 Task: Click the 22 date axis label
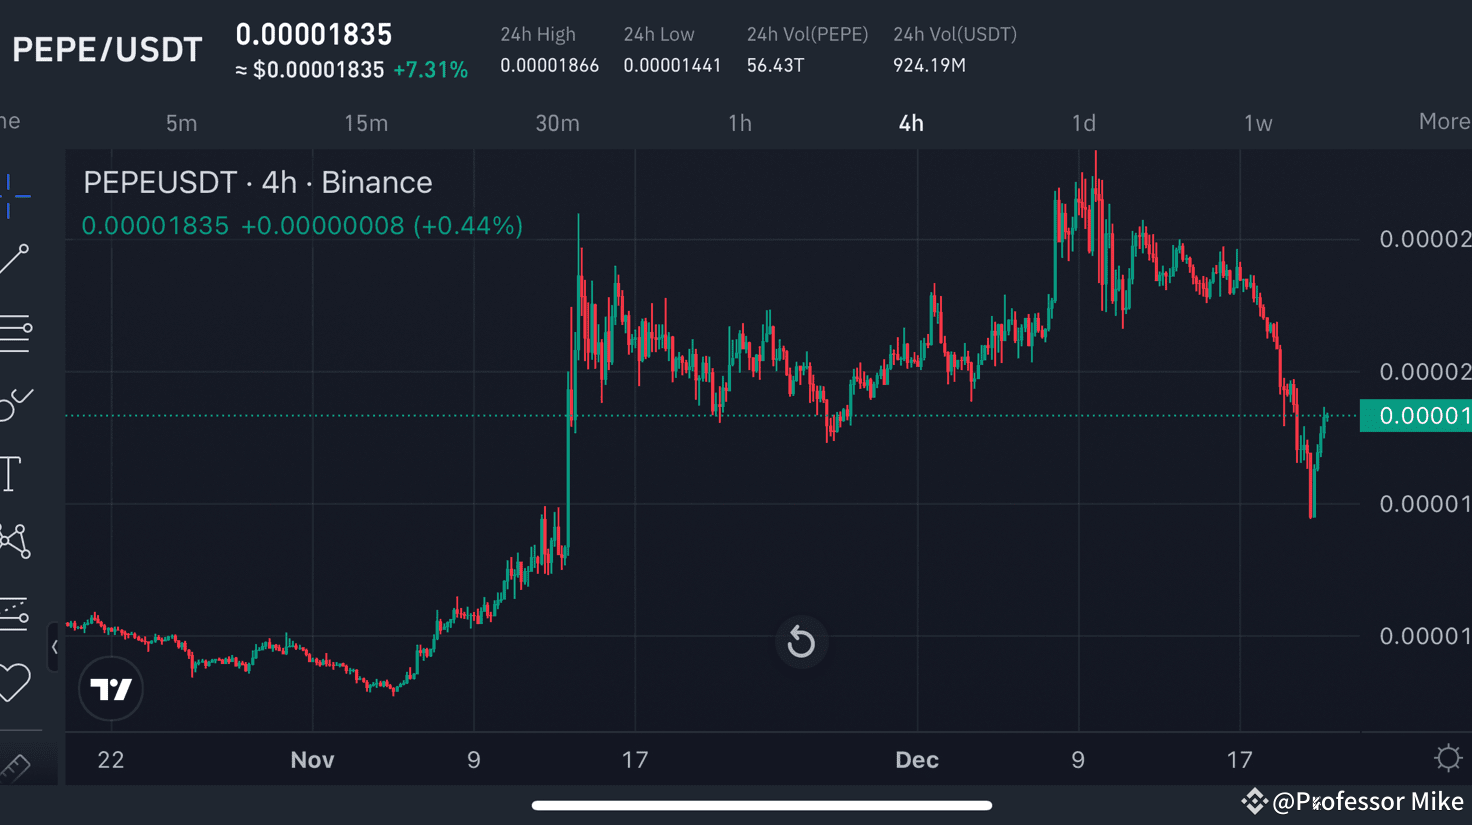click(x=111, y=760)
